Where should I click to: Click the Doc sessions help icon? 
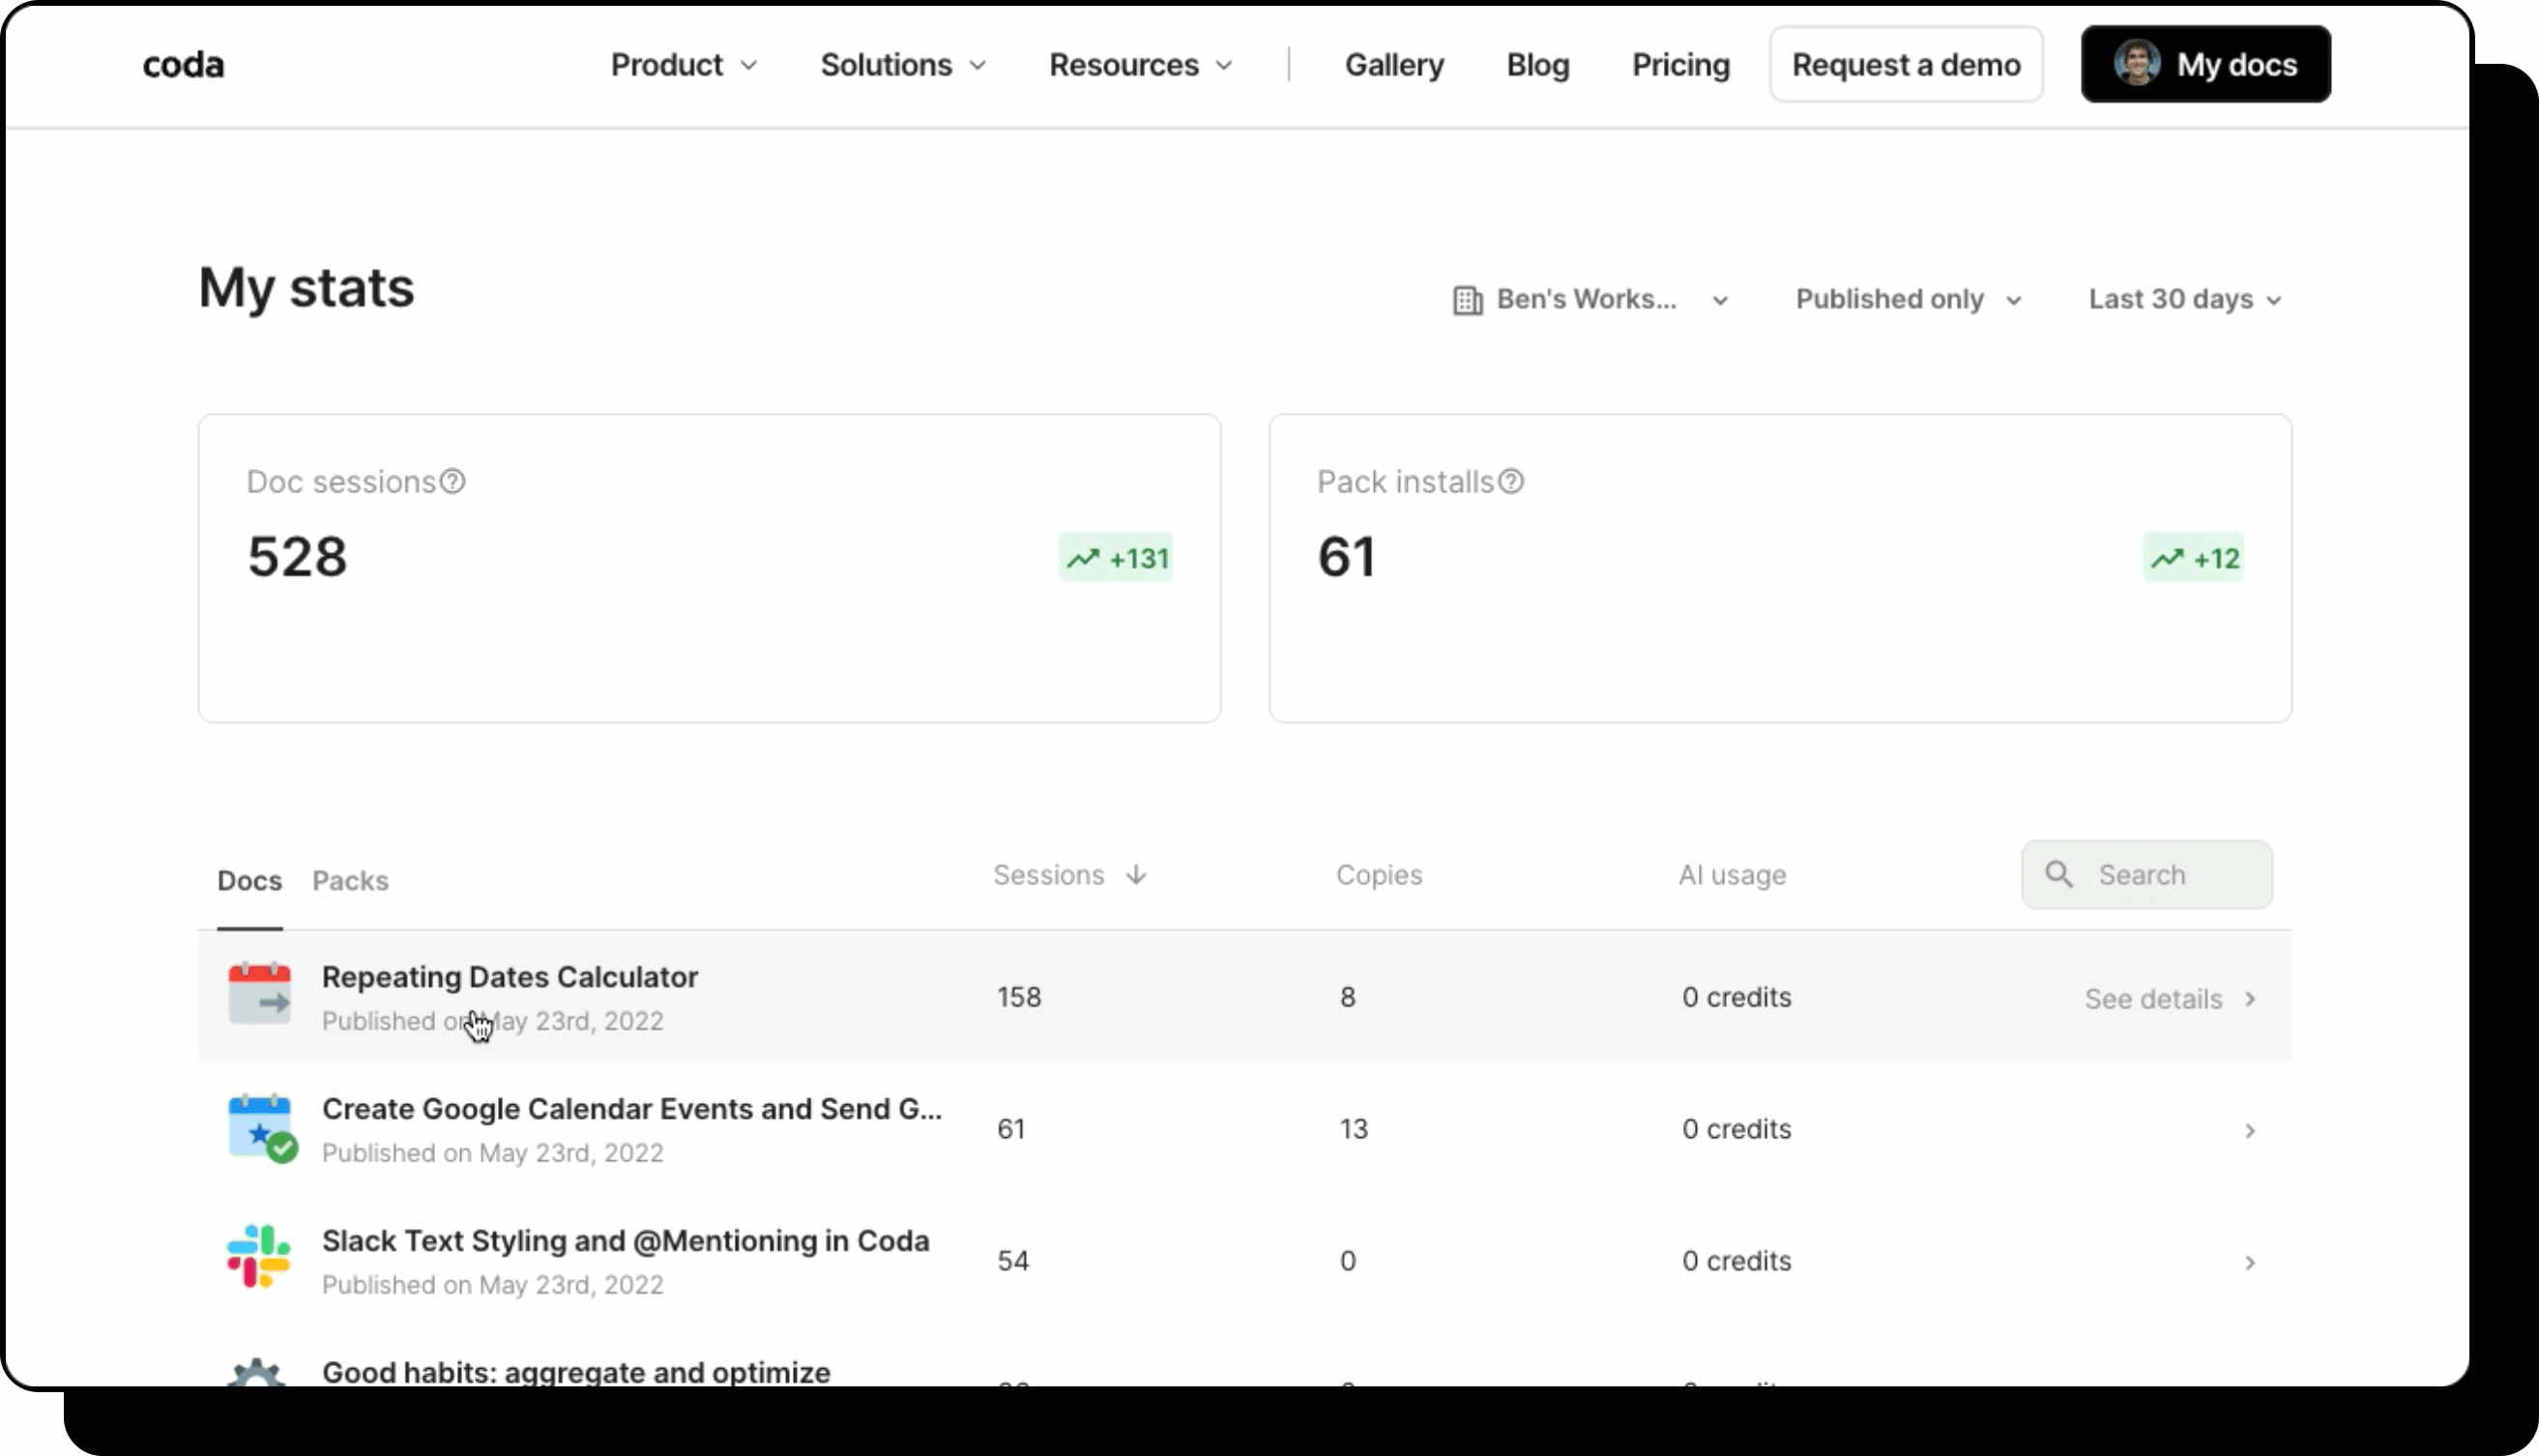453,482
